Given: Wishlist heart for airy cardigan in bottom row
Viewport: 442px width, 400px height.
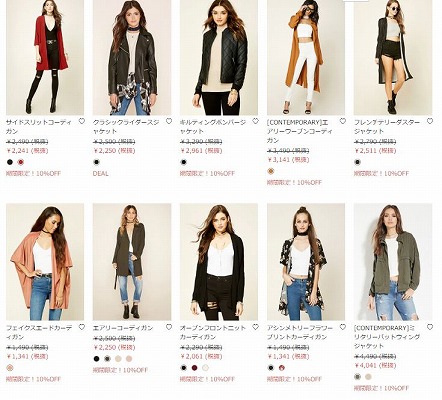Looking at the screenshot, I should [x=169, y=327].
